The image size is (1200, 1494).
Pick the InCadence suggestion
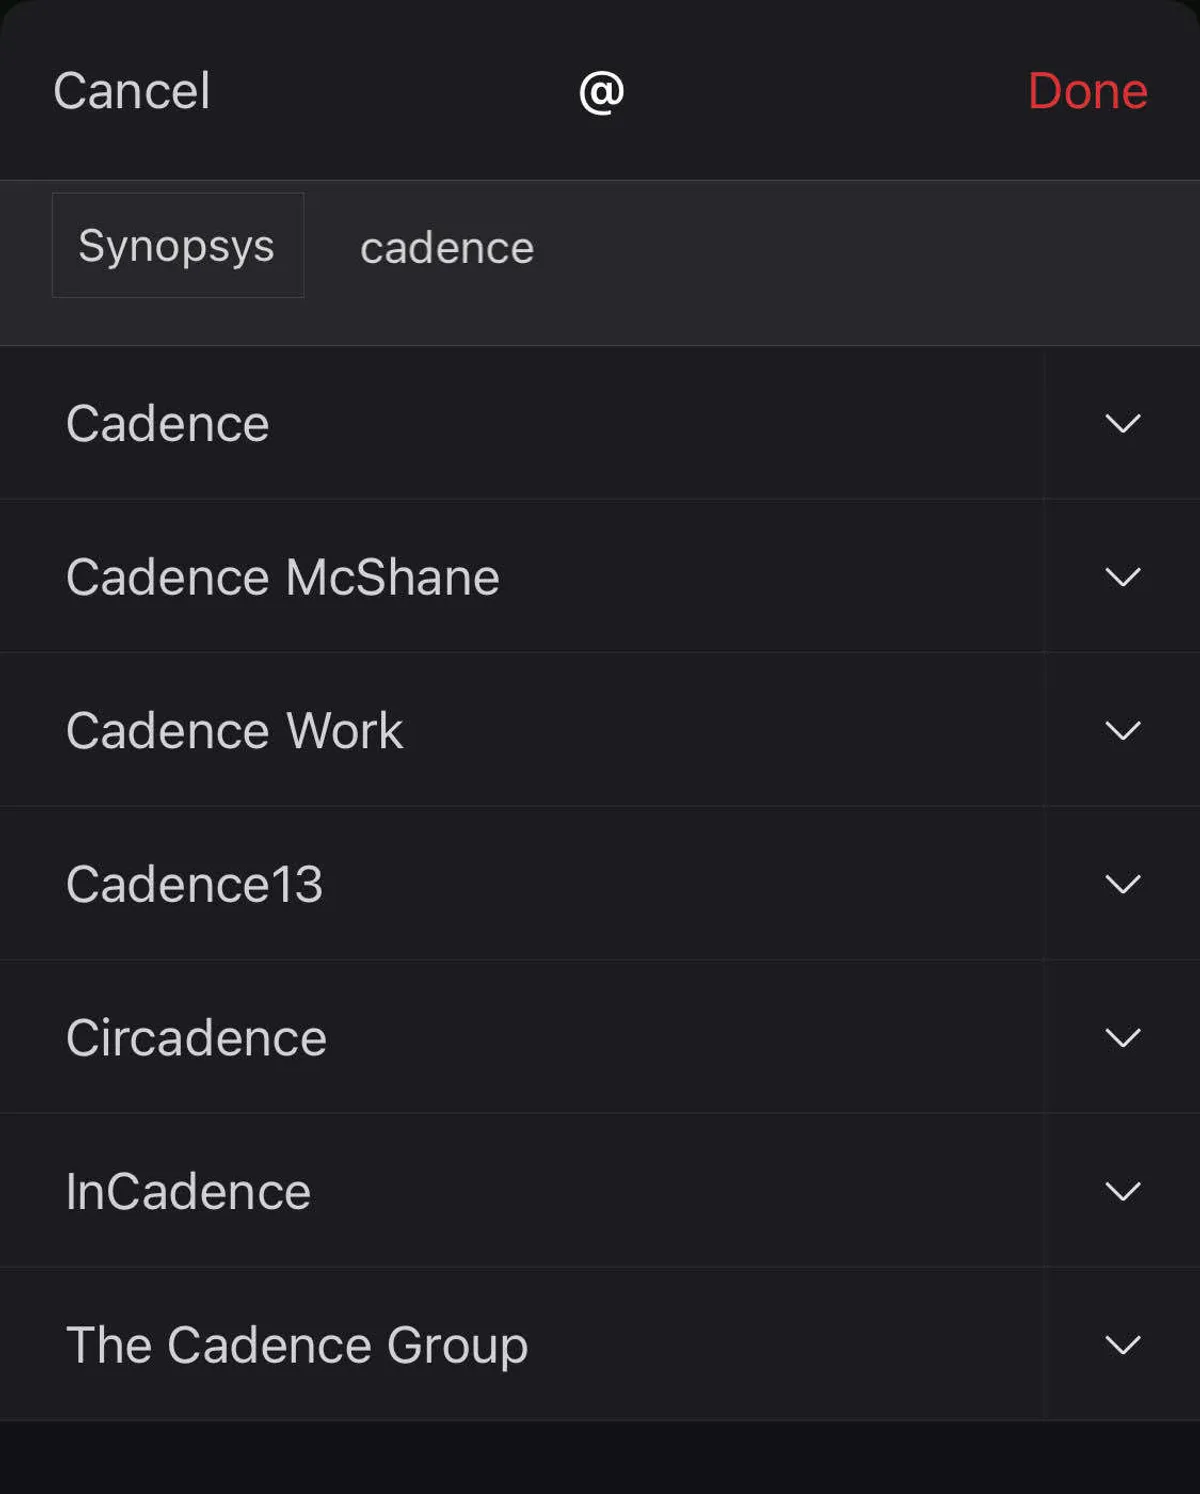coord(188,1191)
